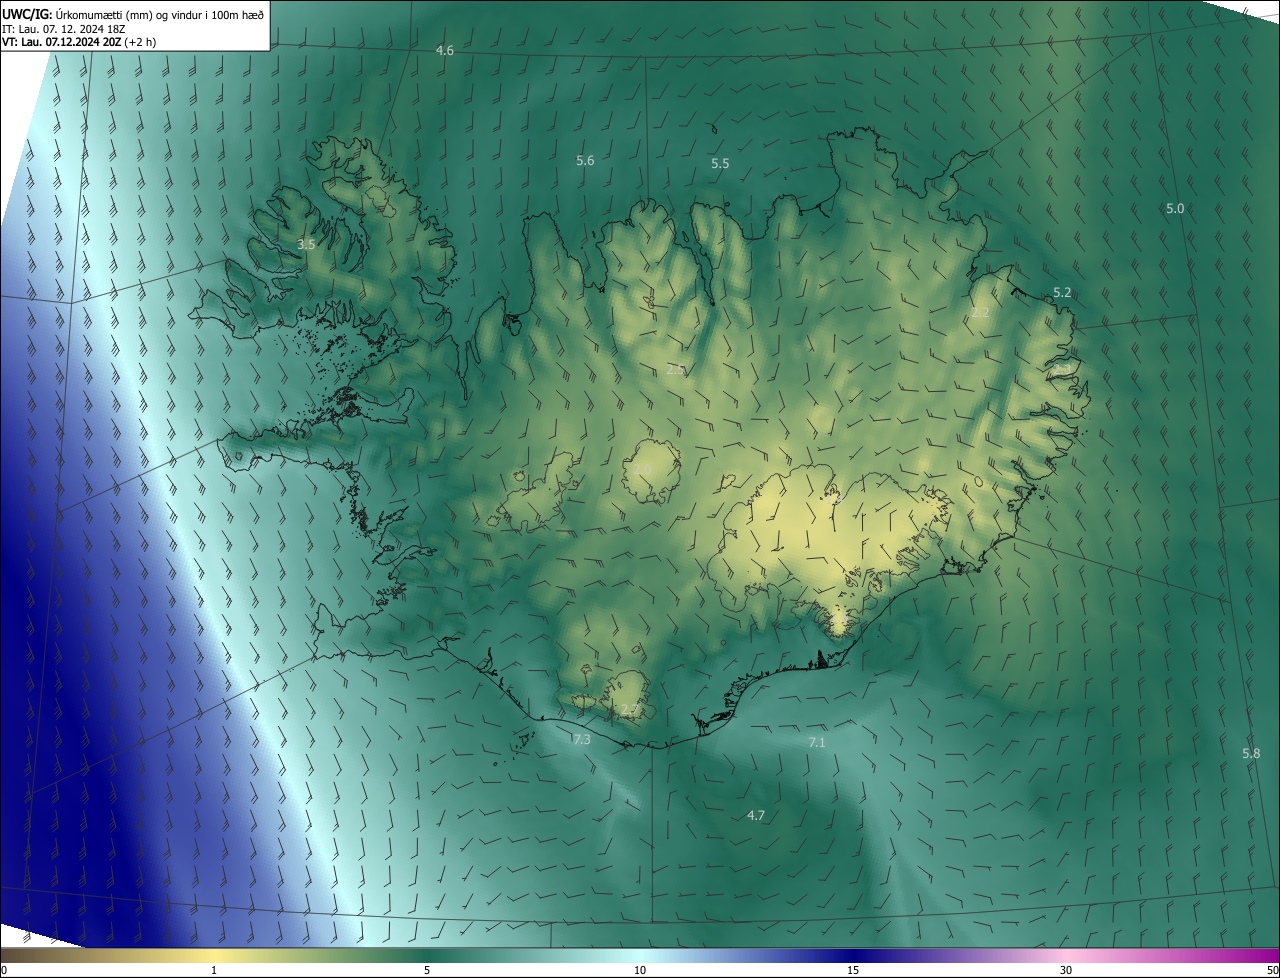Screen dimensions: 1280x978
Task: Click the 5.8 value at the southeast edge
Action: (x=1251, y=753)
